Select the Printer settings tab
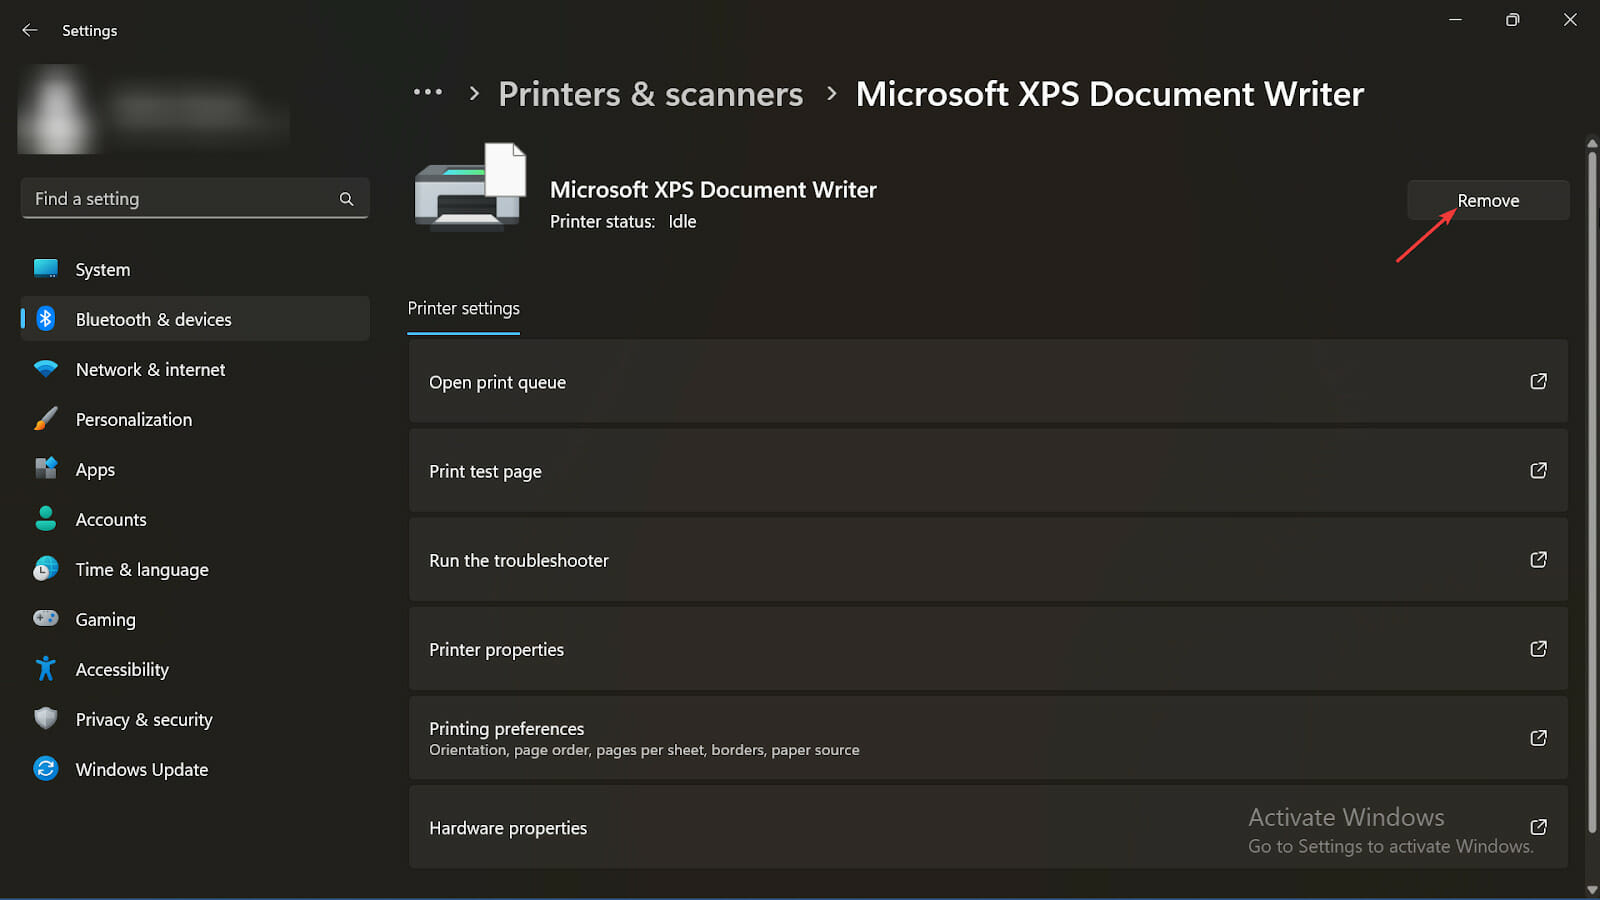This screenshot has height=900, width=1600. point(463,308)
